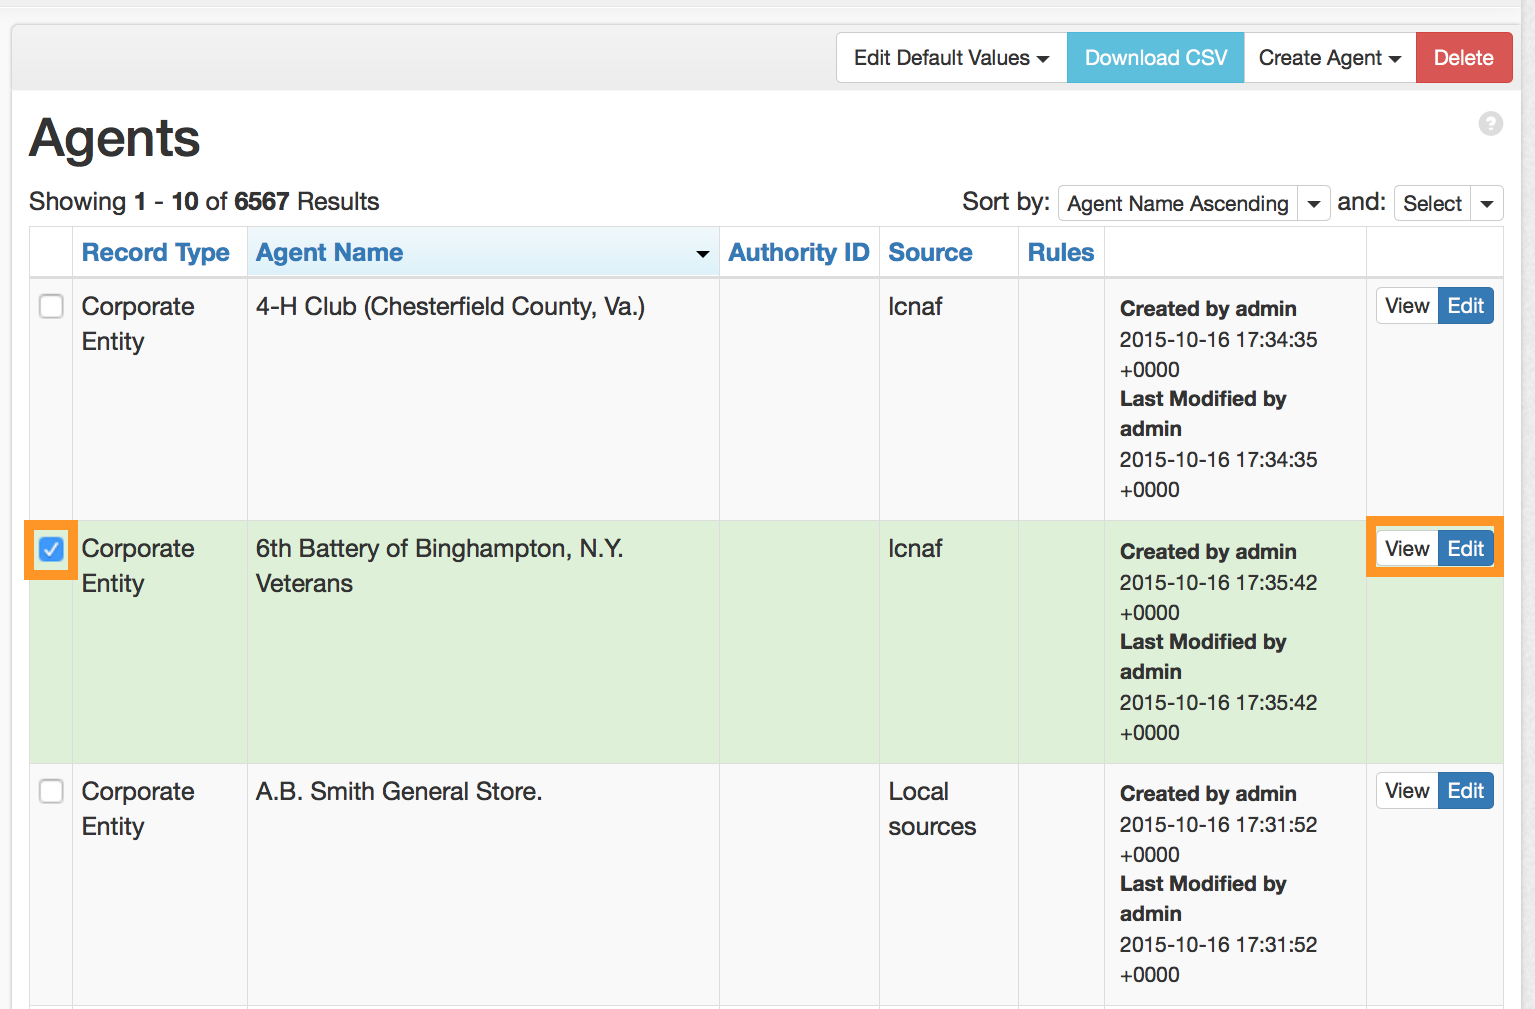Tick the checkbox for 4-H Club row
1535x1009 pixels.
click(51, 306)
